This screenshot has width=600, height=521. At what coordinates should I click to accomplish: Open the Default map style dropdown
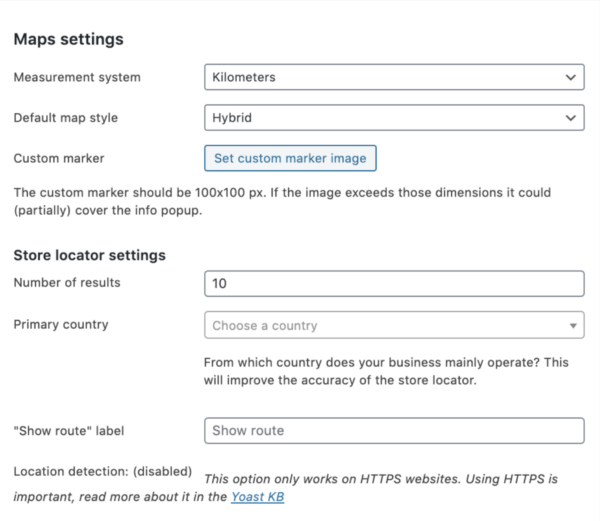point(394,117)
